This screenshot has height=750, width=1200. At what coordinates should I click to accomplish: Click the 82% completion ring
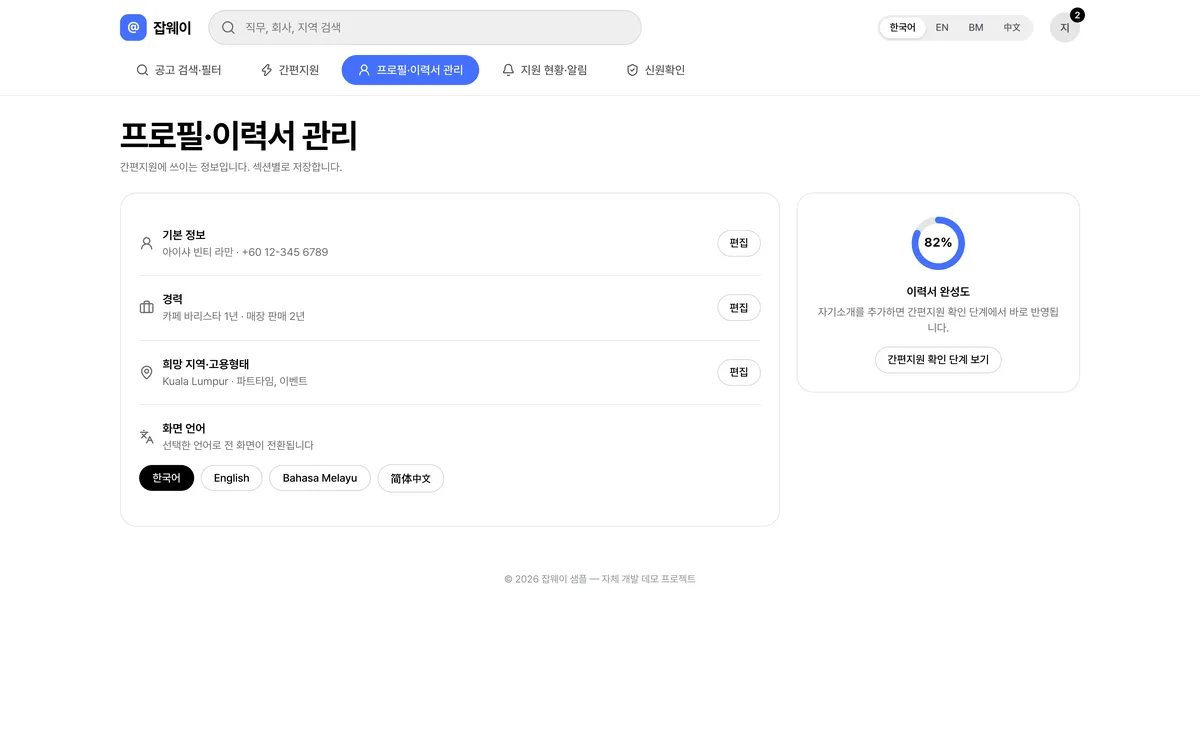point(938,243)
